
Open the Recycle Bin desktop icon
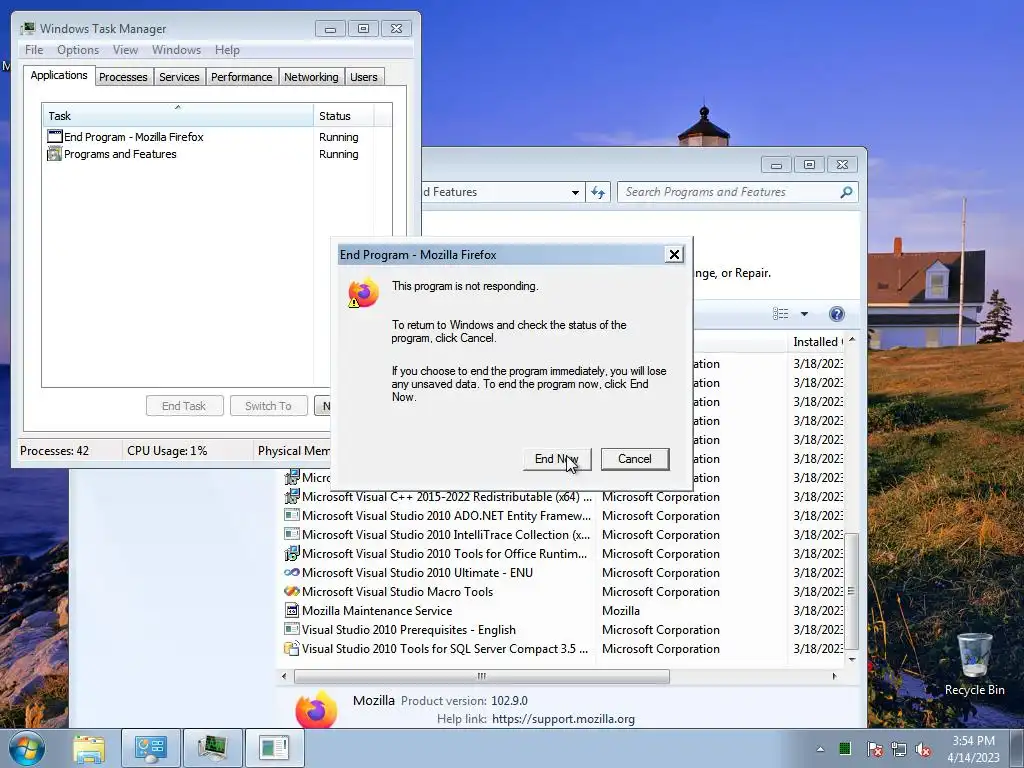pyautogui.click(x=974, y=664)
